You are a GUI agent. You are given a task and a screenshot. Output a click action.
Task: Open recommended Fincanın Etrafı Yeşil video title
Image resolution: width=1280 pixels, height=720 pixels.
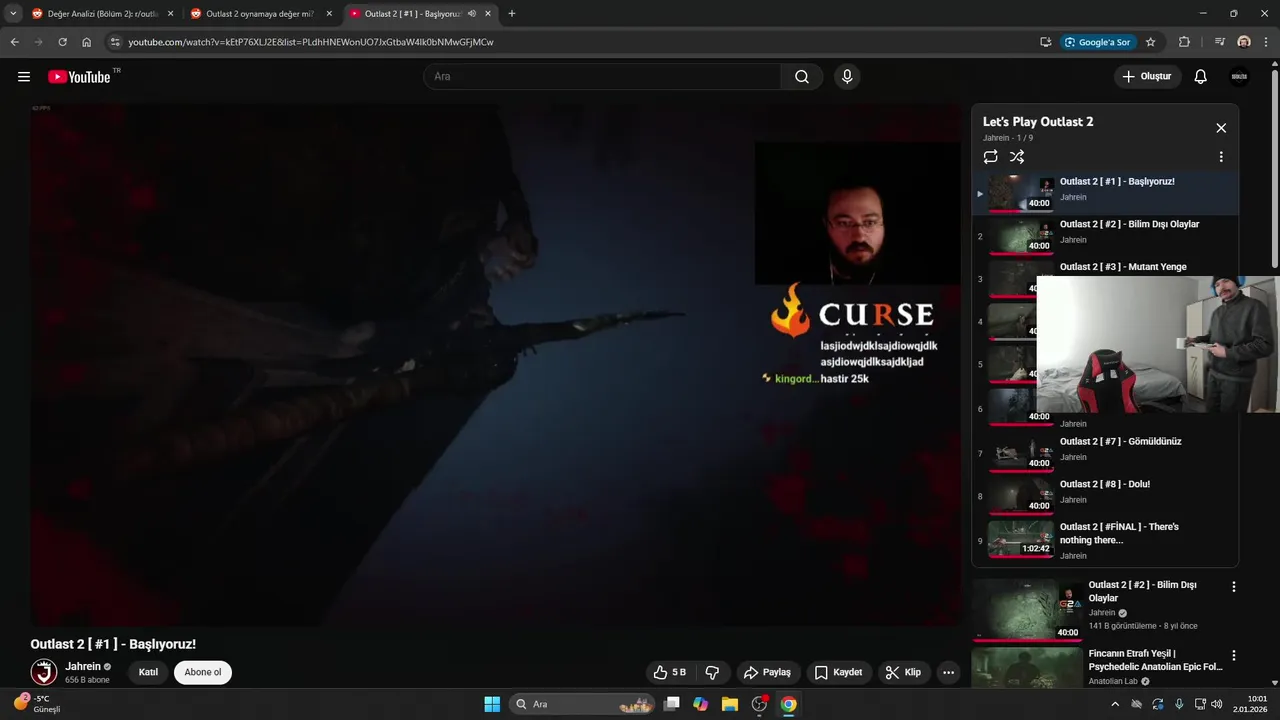pos(1155,660)
